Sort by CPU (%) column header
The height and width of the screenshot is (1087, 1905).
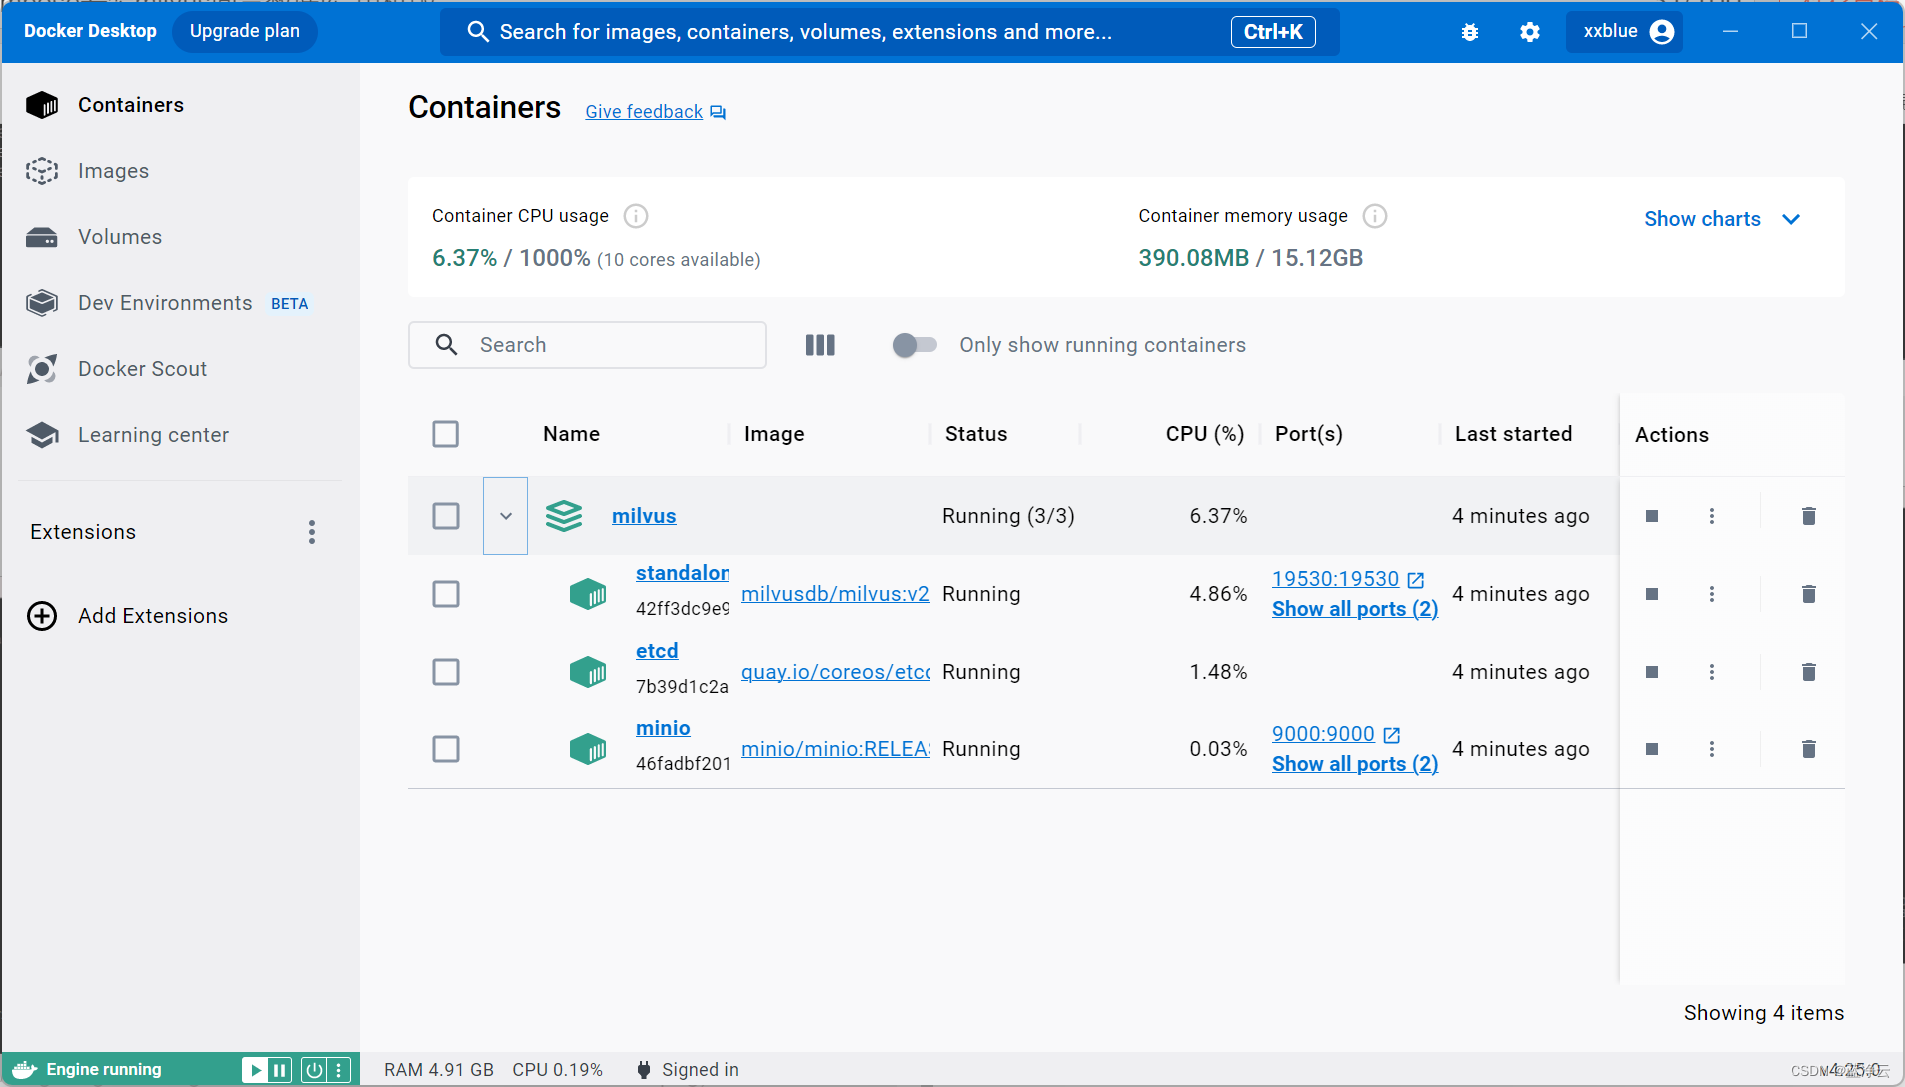pos(1205,434)
